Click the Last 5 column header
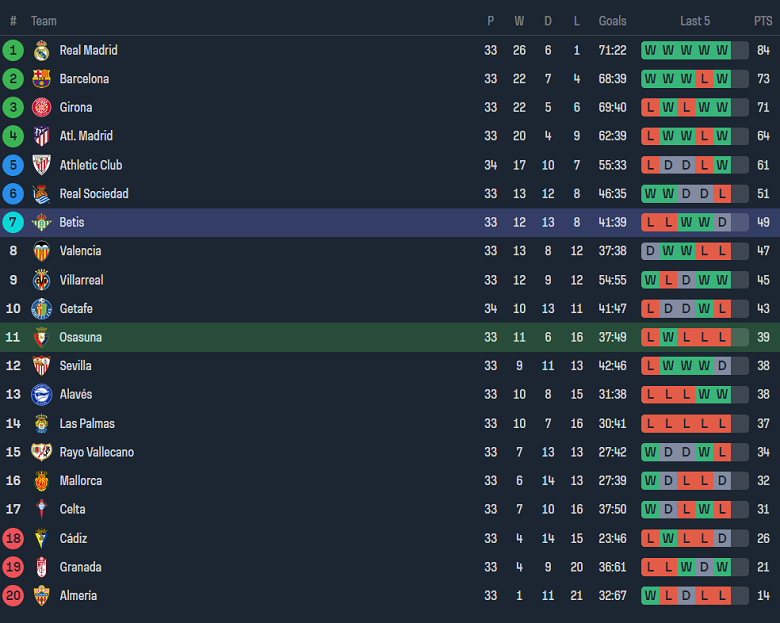The height and width of the screenshot is (623, 780). coord(695,21)
